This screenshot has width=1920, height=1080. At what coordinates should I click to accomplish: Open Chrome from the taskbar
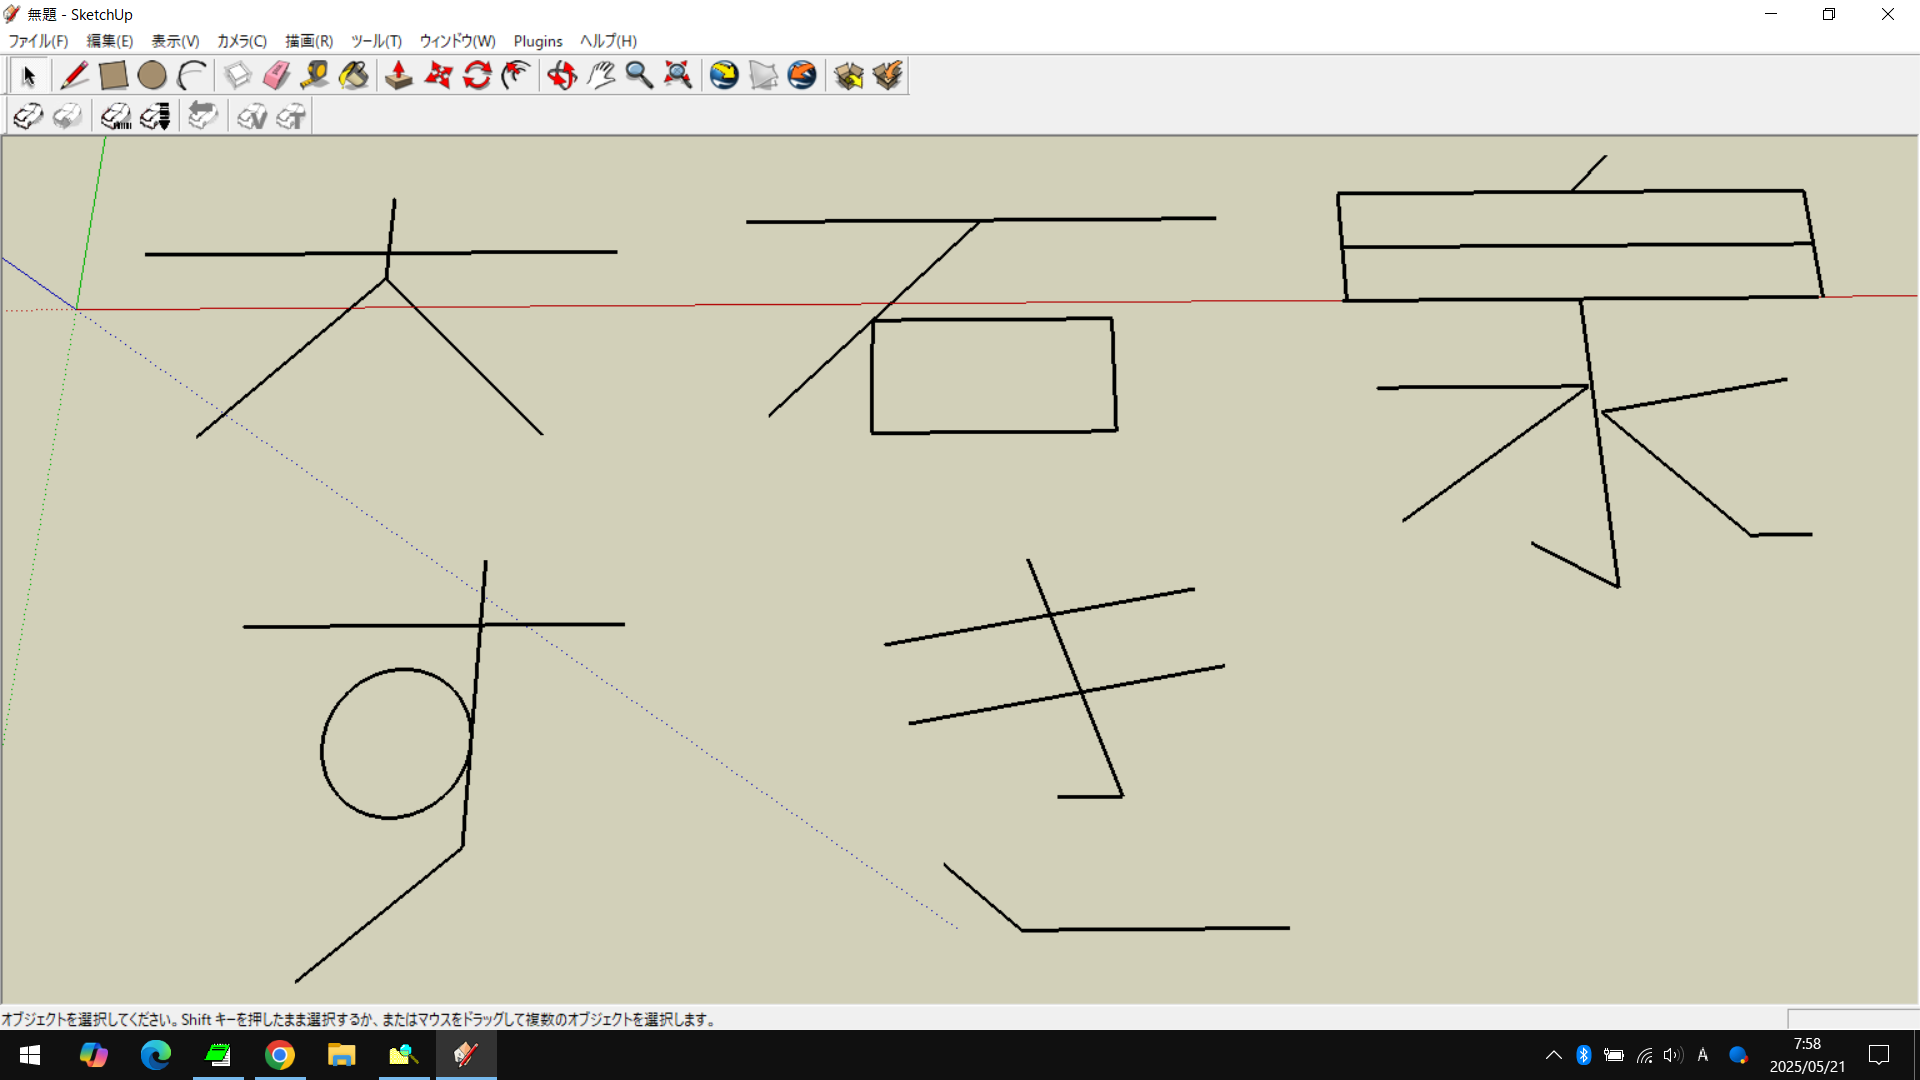pyautogui.click(x=280, y=1055)
